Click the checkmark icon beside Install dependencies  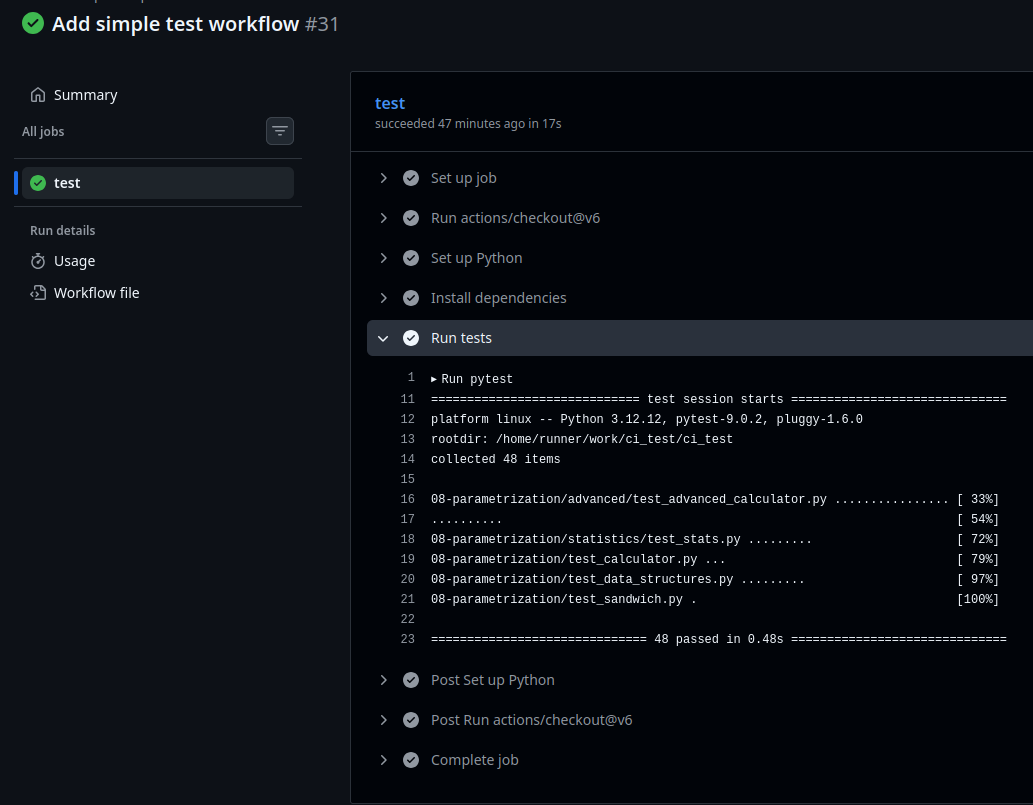(411, 297)
